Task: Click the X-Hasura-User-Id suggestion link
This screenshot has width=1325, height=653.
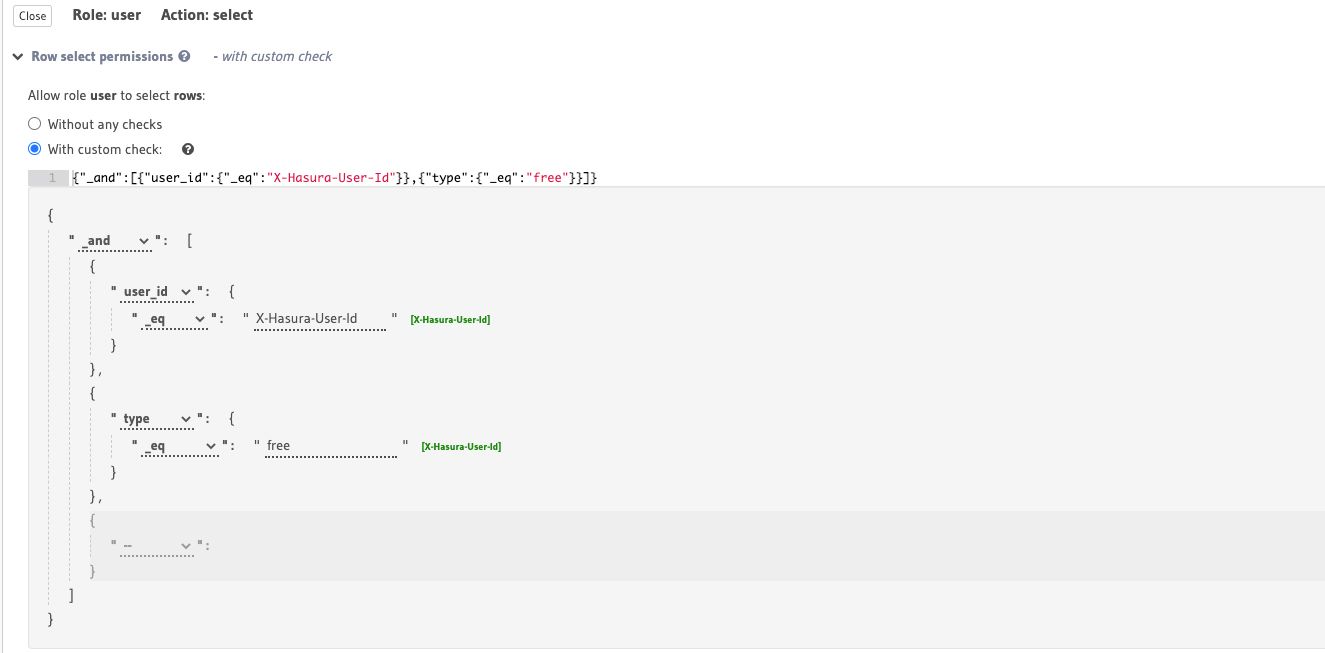Action: pyautogui.click(x=450, y=319)
